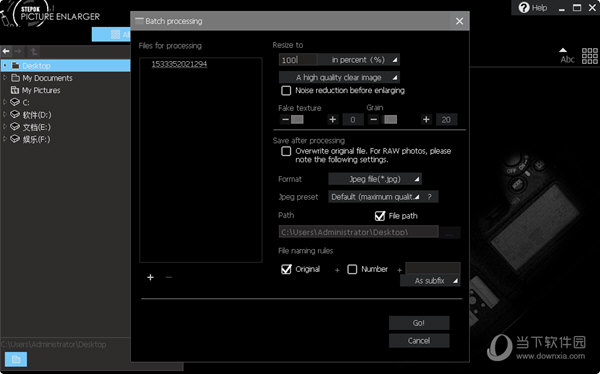Open the Jpeg preset Default dropdown
600x374 pixels.
pos(375,197)
